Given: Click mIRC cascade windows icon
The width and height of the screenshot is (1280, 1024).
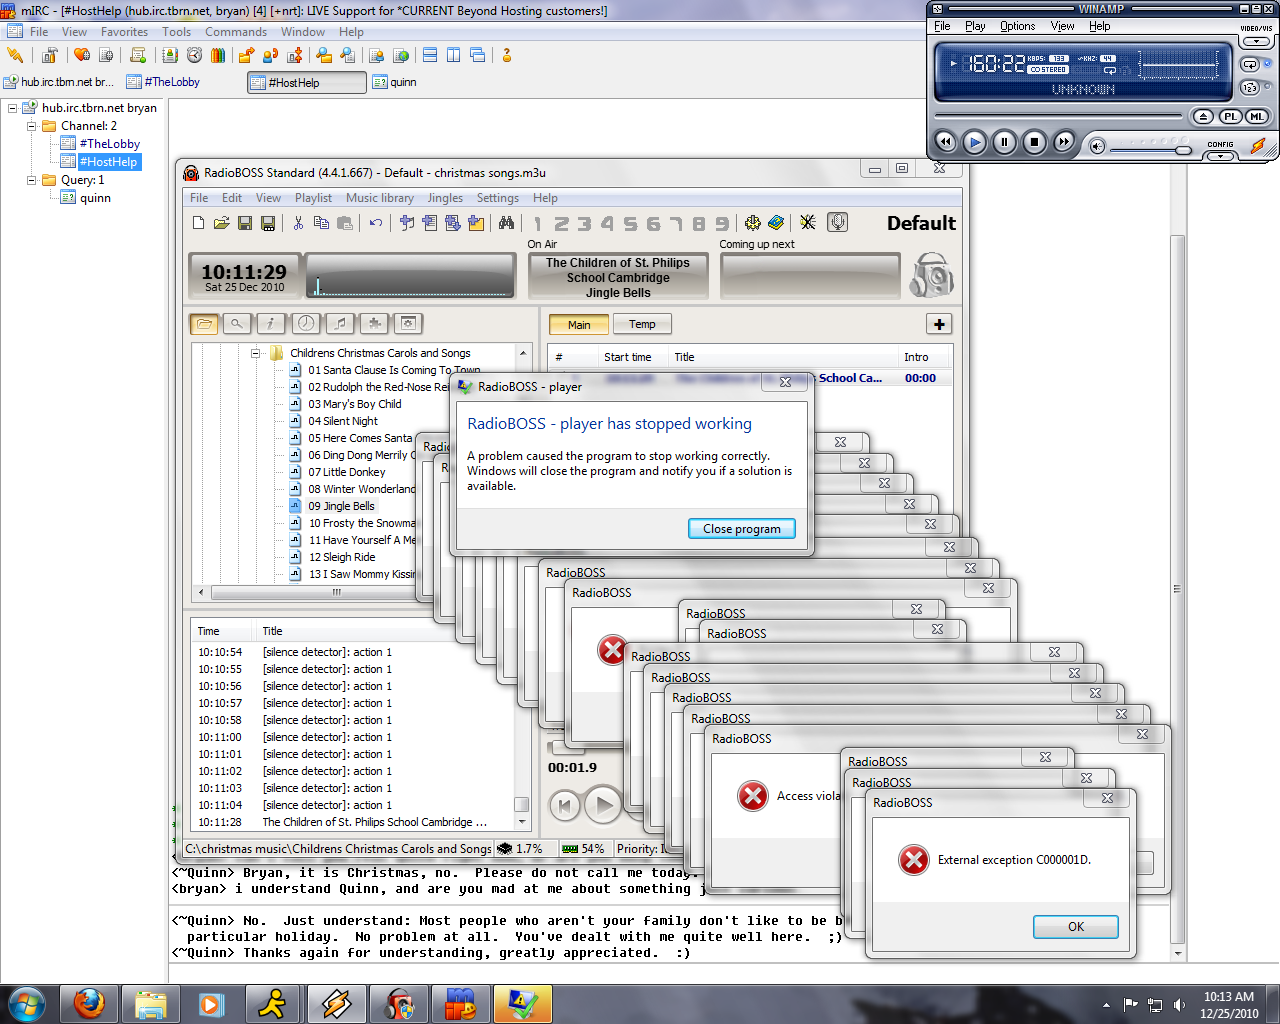Looking at the screenshot, I should (478, 55).
